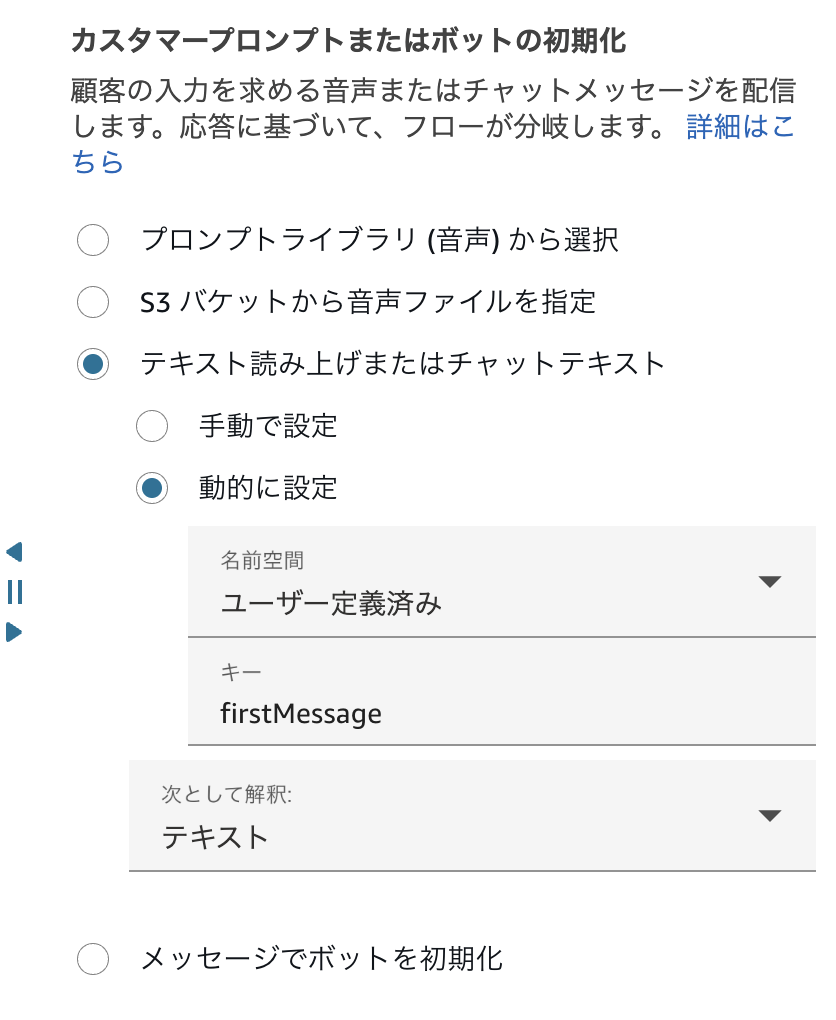Click the left-pointing collapse arrow icon
This screenshot has height=1020, width=836.
click(x=14, y=552)
